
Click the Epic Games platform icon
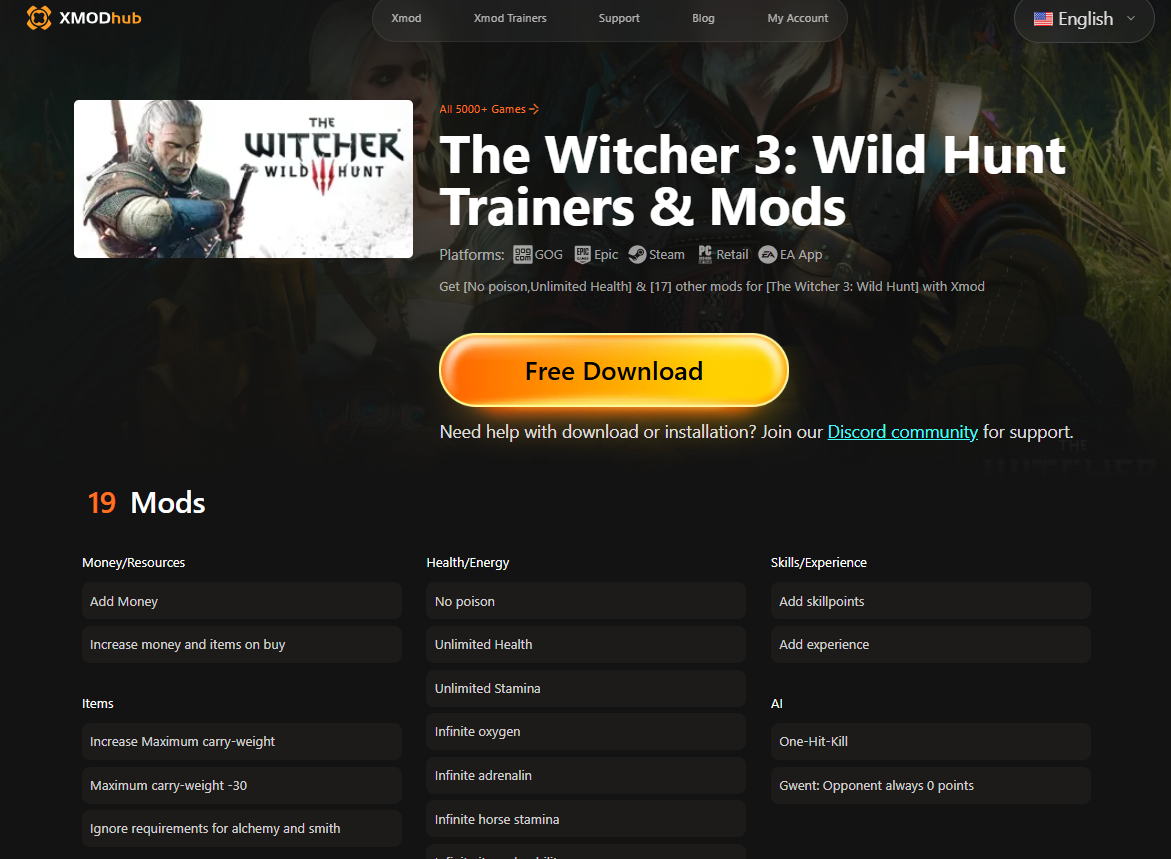[583, 255]
